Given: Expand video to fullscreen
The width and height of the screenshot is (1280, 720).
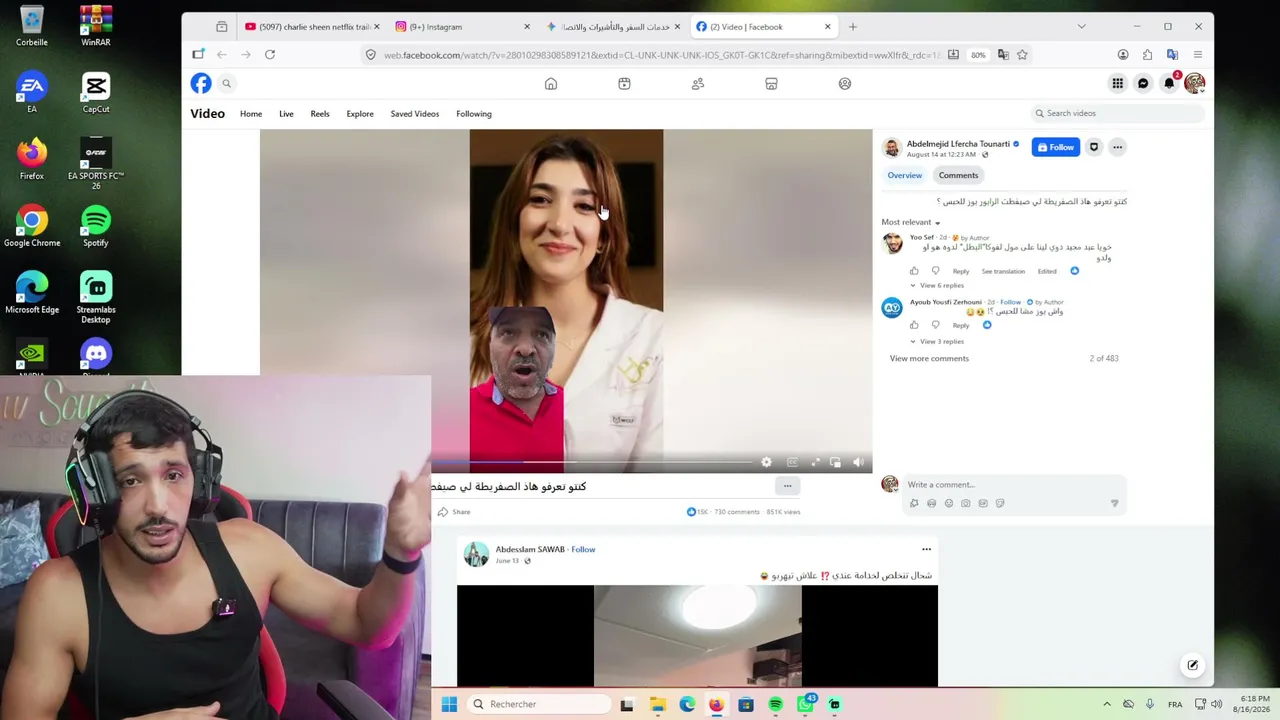Looking at the screenshot, I should click(x=815, y=462).
